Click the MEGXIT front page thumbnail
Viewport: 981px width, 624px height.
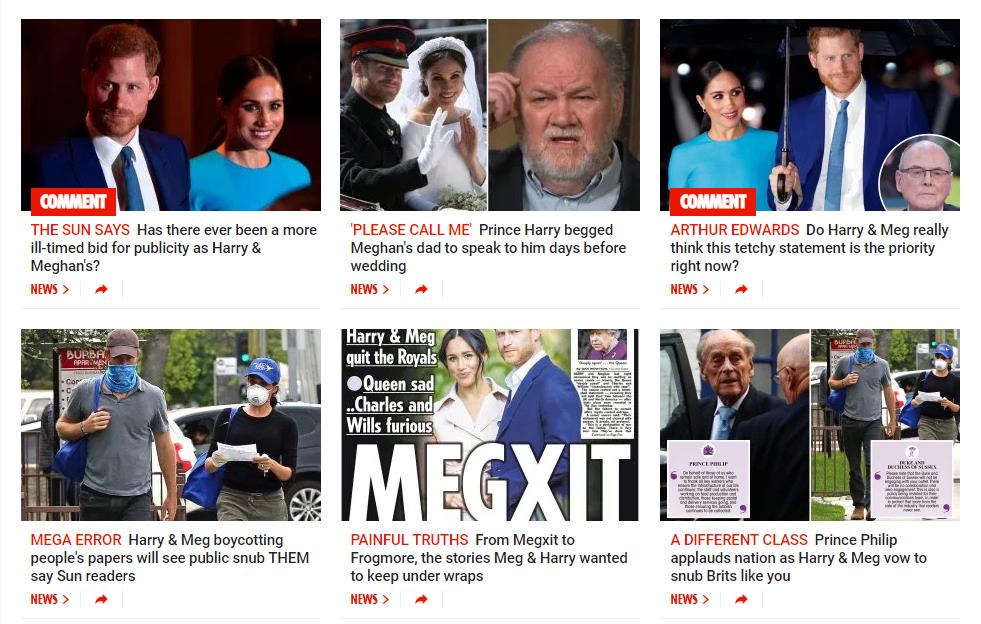click(x=490, y=425)
